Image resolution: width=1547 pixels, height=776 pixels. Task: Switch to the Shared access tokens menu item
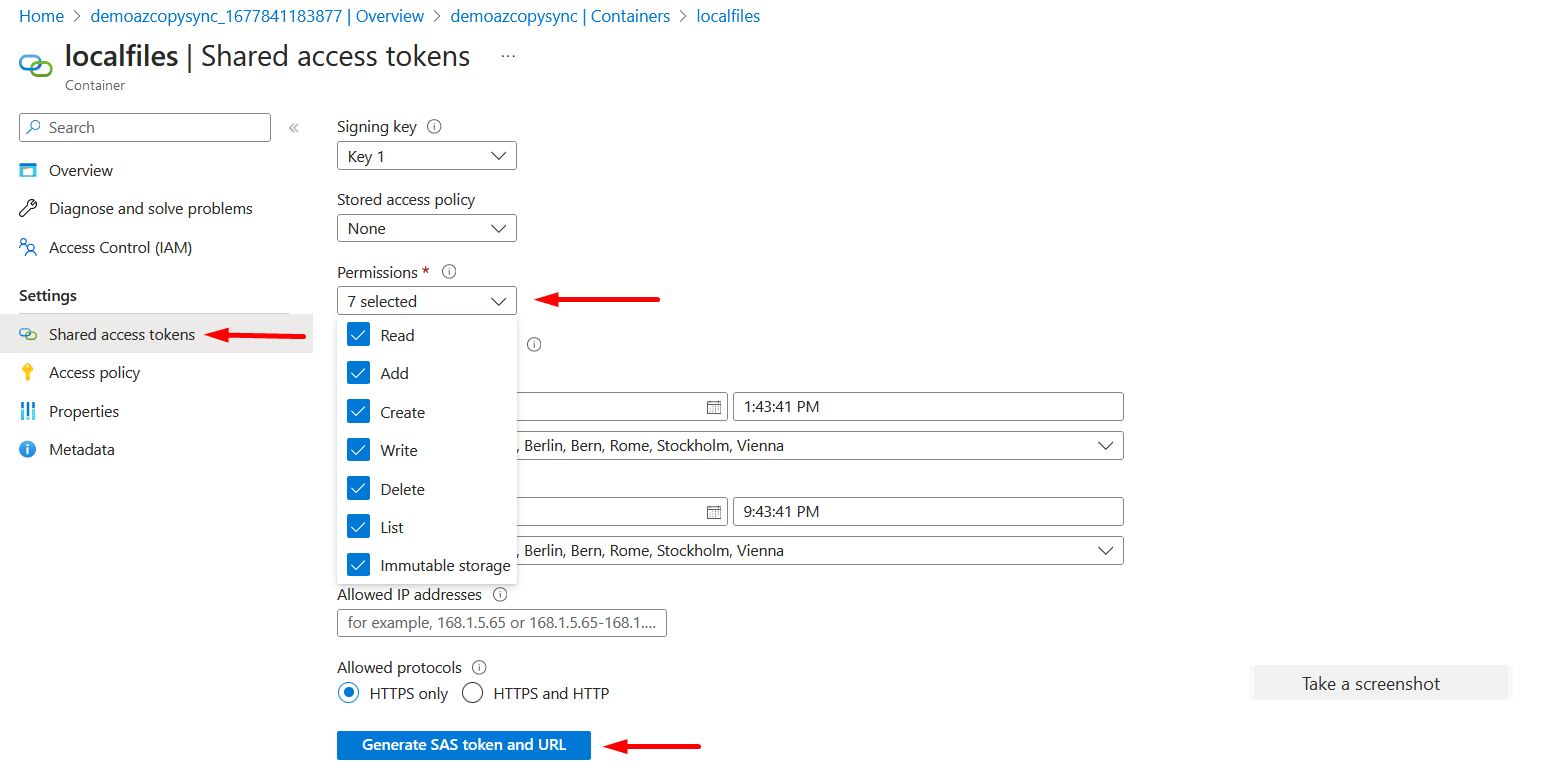(x=122, y=334)
